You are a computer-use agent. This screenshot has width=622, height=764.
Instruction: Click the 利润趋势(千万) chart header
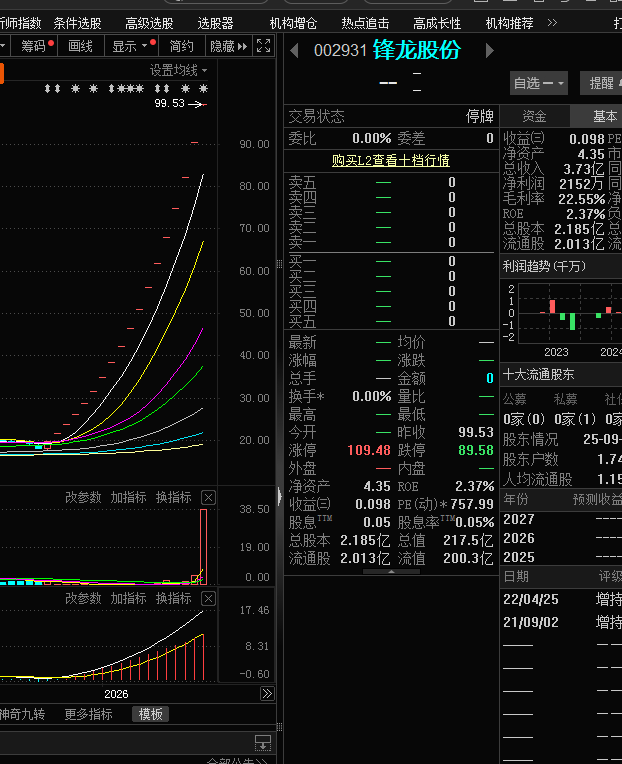point(545,267)
